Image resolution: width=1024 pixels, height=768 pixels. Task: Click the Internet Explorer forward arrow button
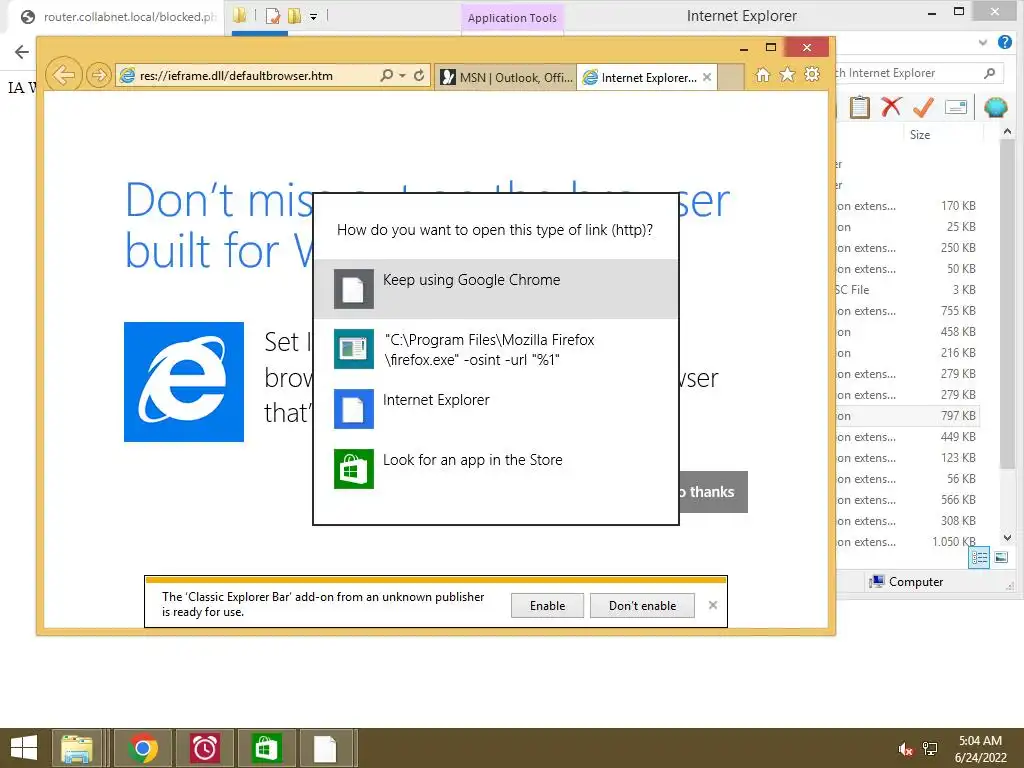[x=99, y=76]
